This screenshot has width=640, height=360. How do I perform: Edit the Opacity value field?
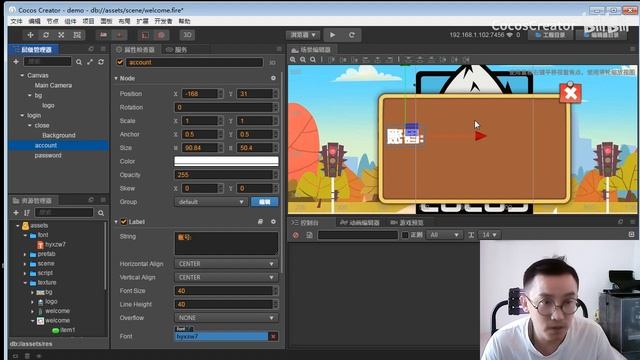(x=223, y=175)
